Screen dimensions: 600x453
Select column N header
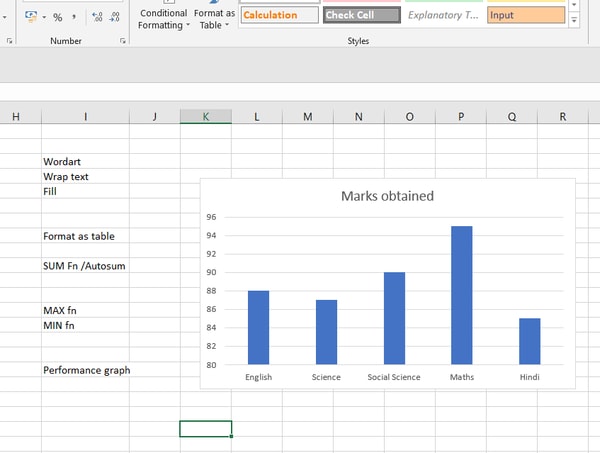pyautogui.click(x=359, y=117)
